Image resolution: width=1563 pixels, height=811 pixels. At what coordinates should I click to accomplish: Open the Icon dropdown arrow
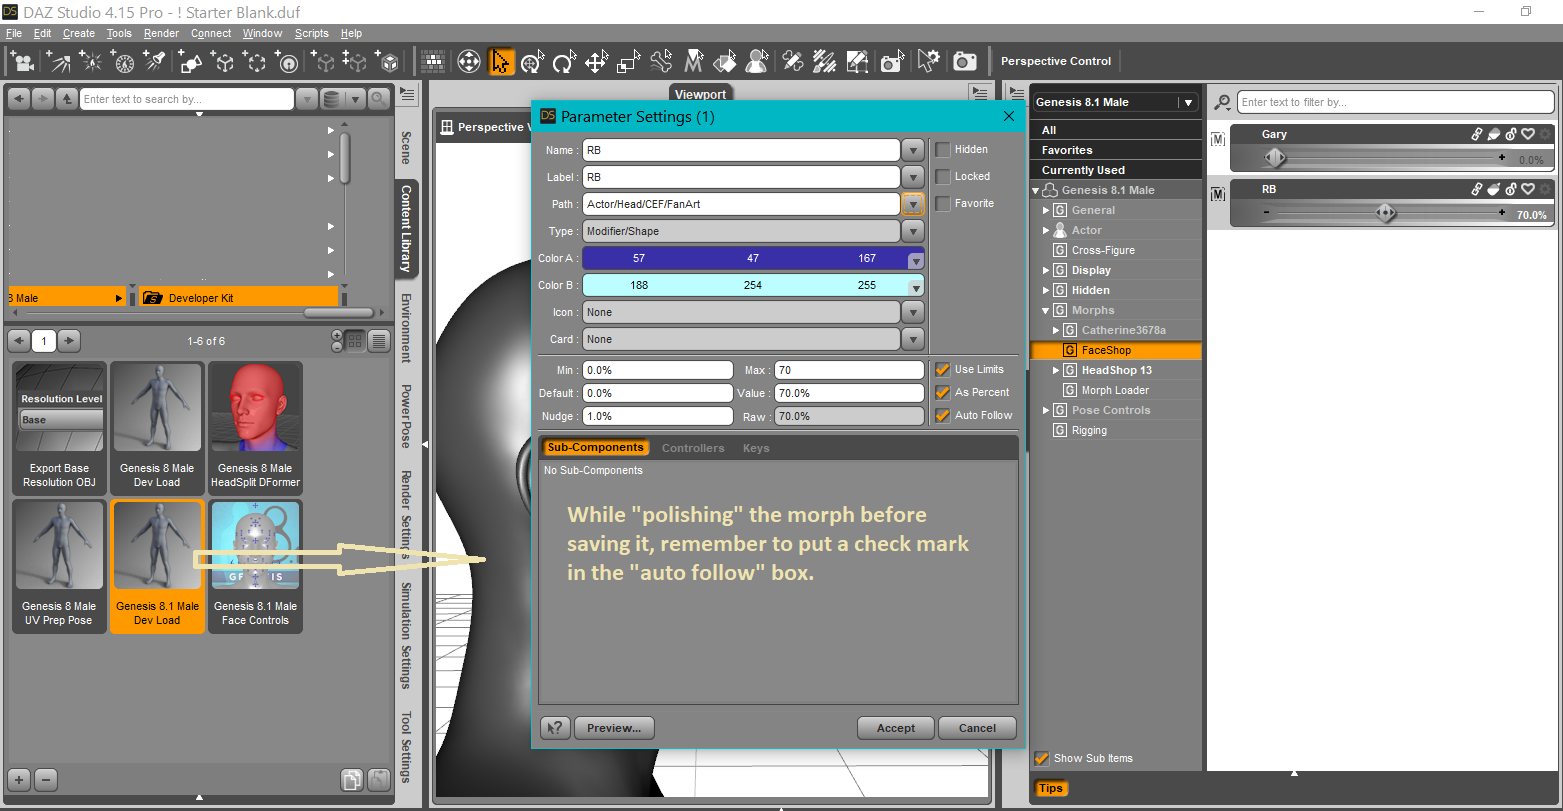pos(913,312)
